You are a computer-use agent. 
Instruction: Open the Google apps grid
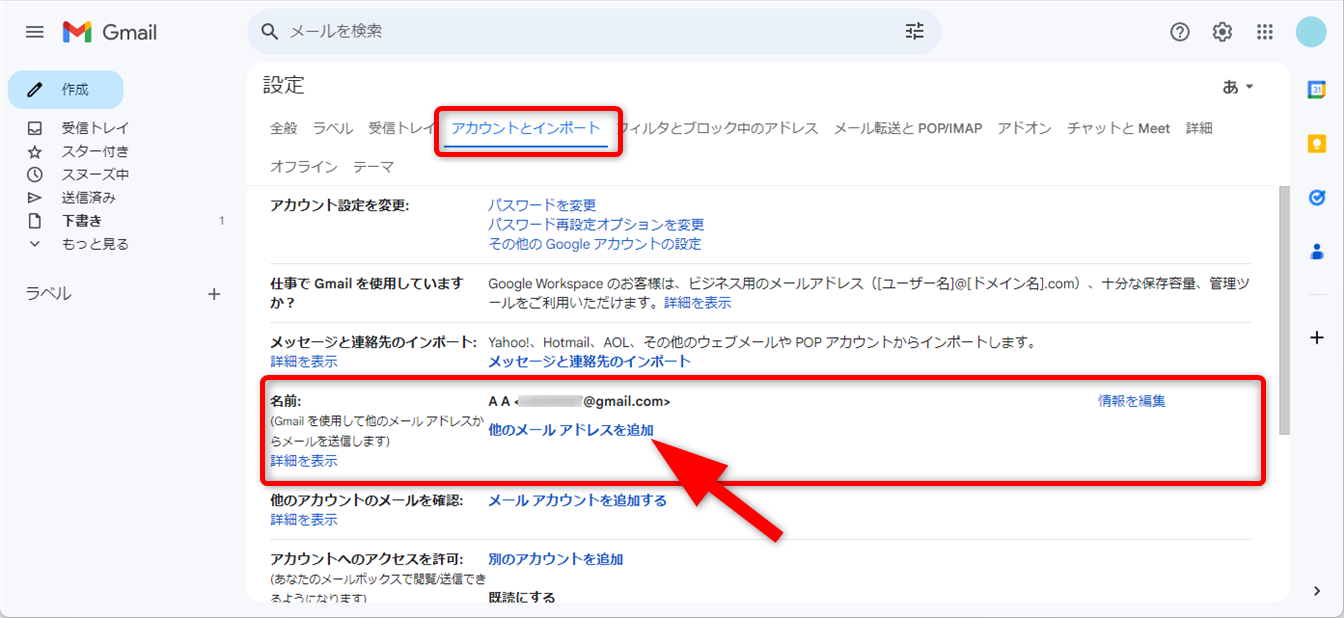coord(1265,32)
